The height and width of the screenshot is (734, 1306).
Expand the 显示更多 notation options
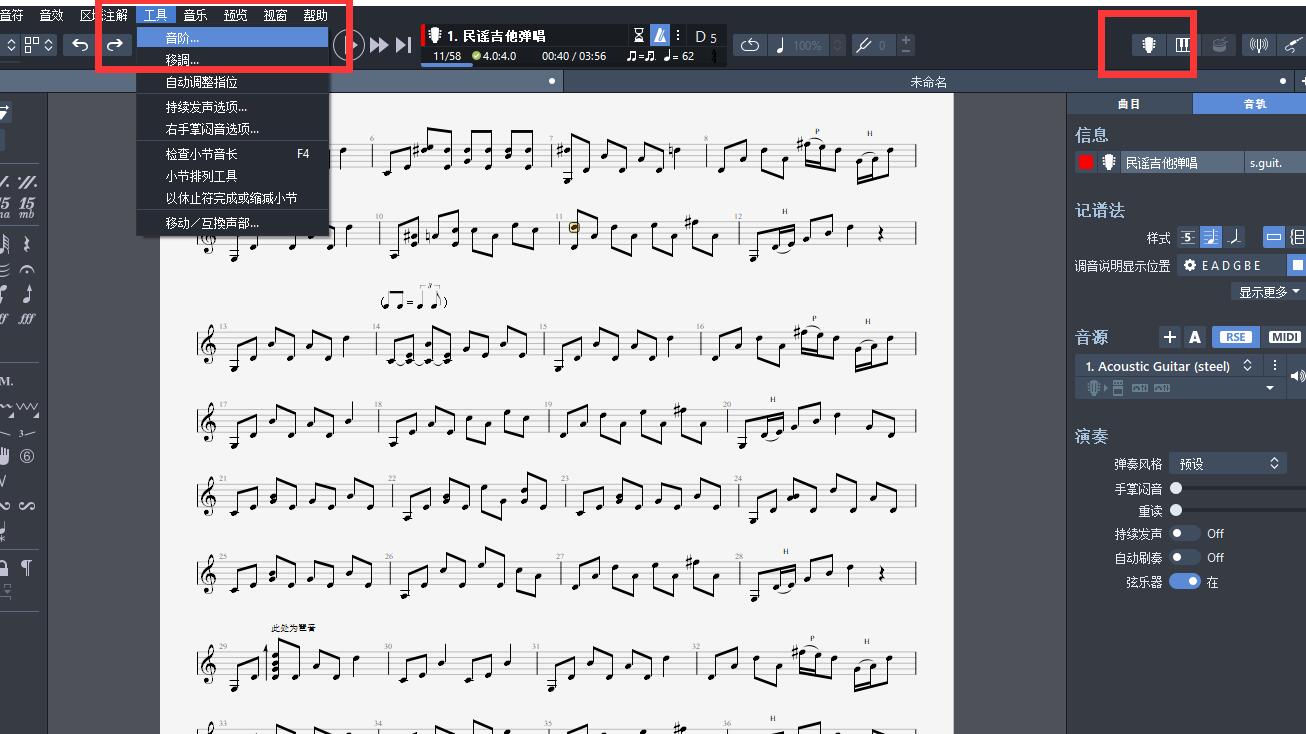click(1270, 292)
